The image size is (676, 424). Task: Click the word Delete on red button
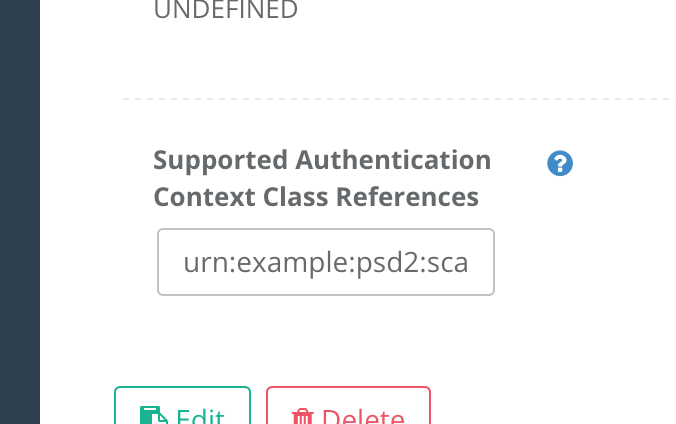[x=363, y=417]
